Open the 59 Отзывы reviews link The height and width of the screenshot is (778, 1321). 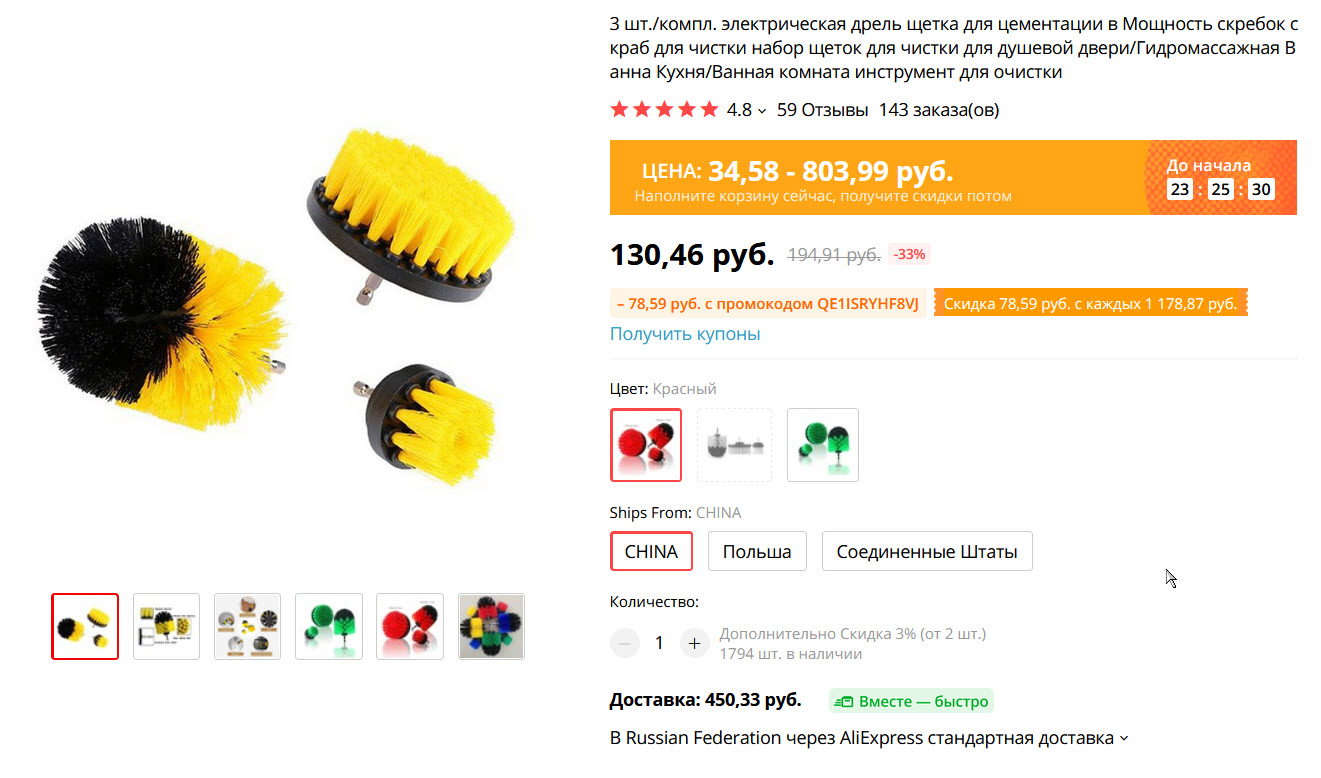click(x=822, y=110)
